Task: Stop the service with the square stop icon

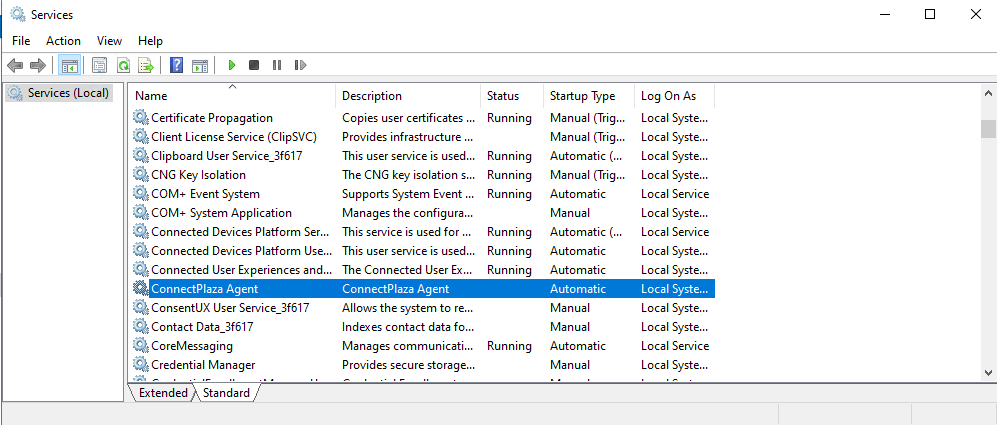Action: [x=254, y=65]
